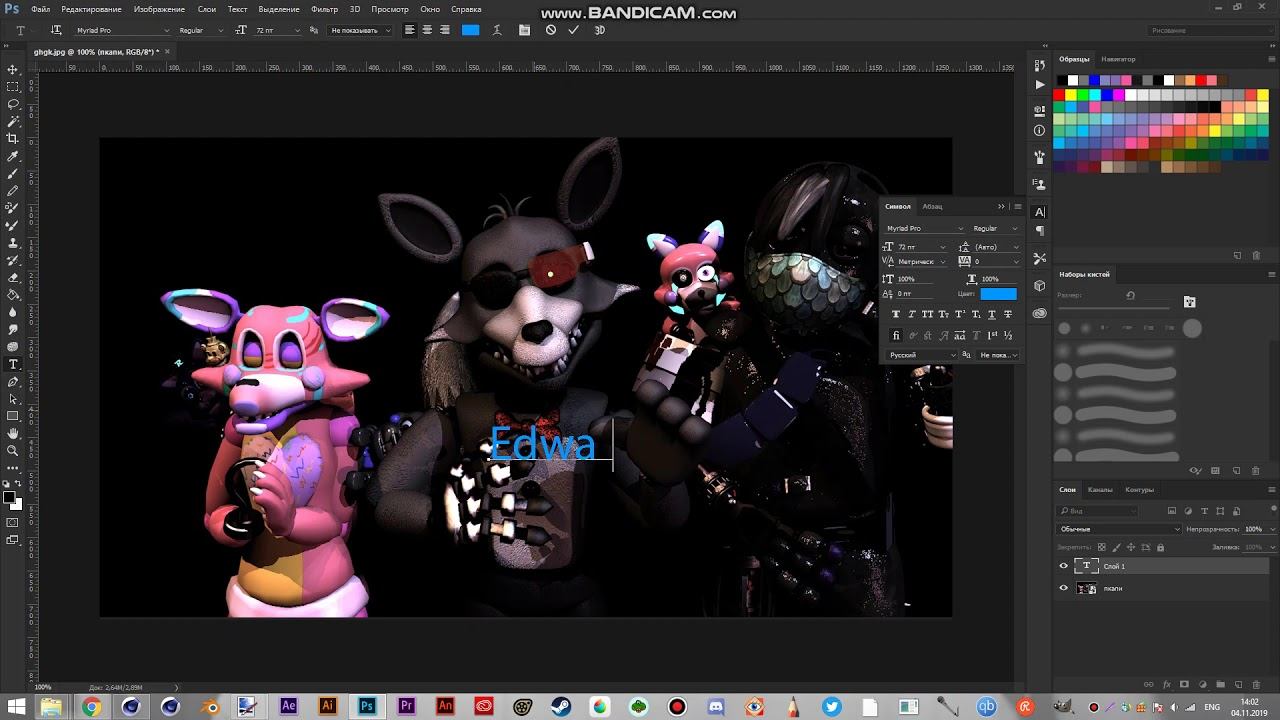Toggle underline style in the Символ panel
This screenshot has height=720, width=1280.
[x=991, y=314]
